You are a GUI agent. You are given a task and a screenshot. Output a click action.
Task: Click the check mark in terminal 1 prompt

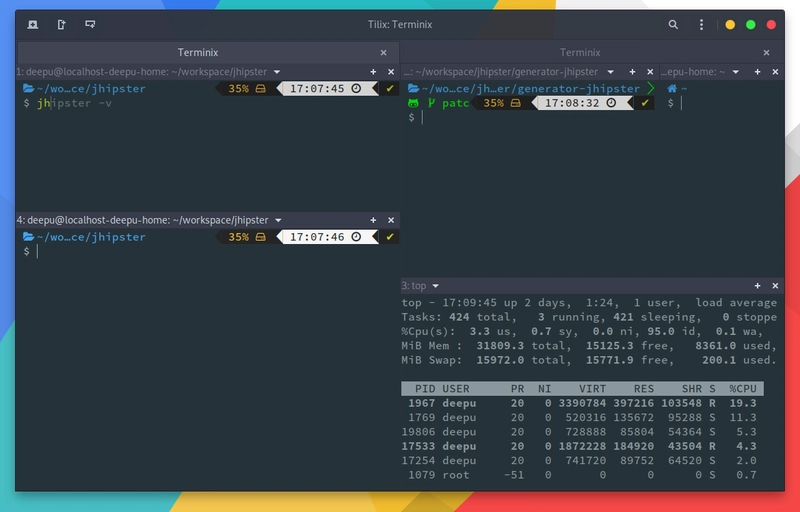[x=390, y=88]
